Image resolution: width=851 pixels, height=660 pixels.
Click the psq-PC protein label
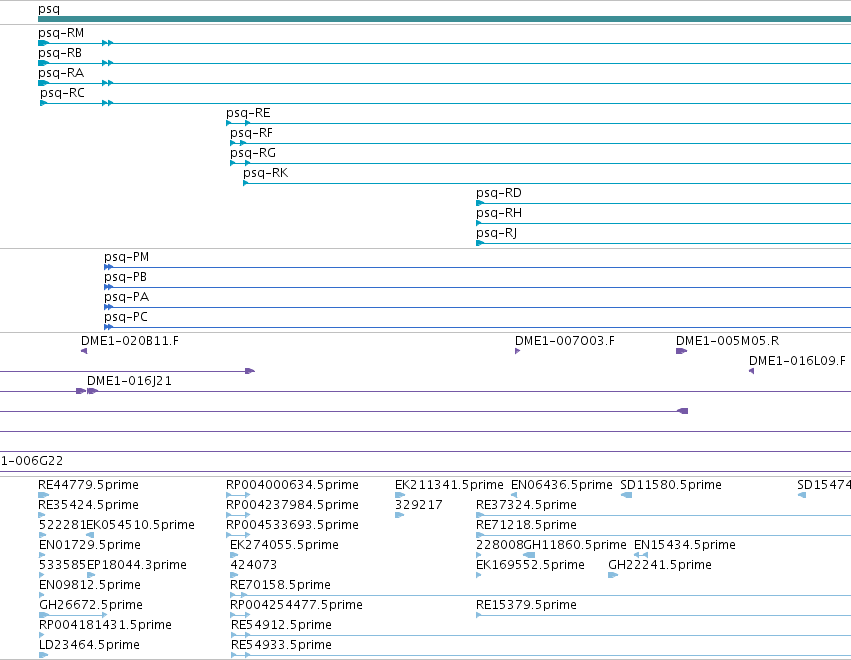coord(126,318)
